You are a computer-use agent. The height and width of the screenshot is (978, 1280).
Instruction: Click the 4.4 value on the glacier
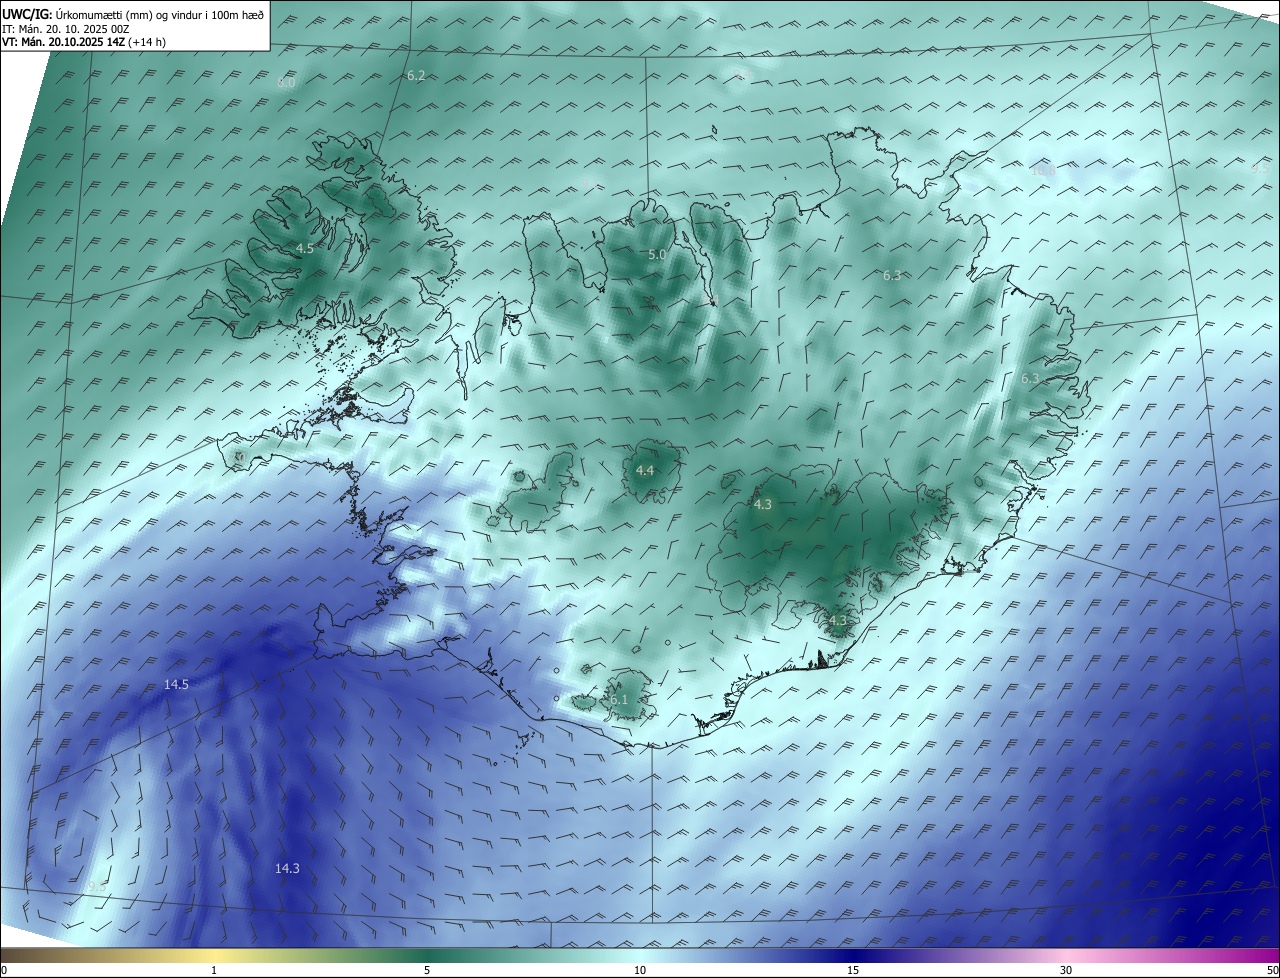click(x=645, y=470)
